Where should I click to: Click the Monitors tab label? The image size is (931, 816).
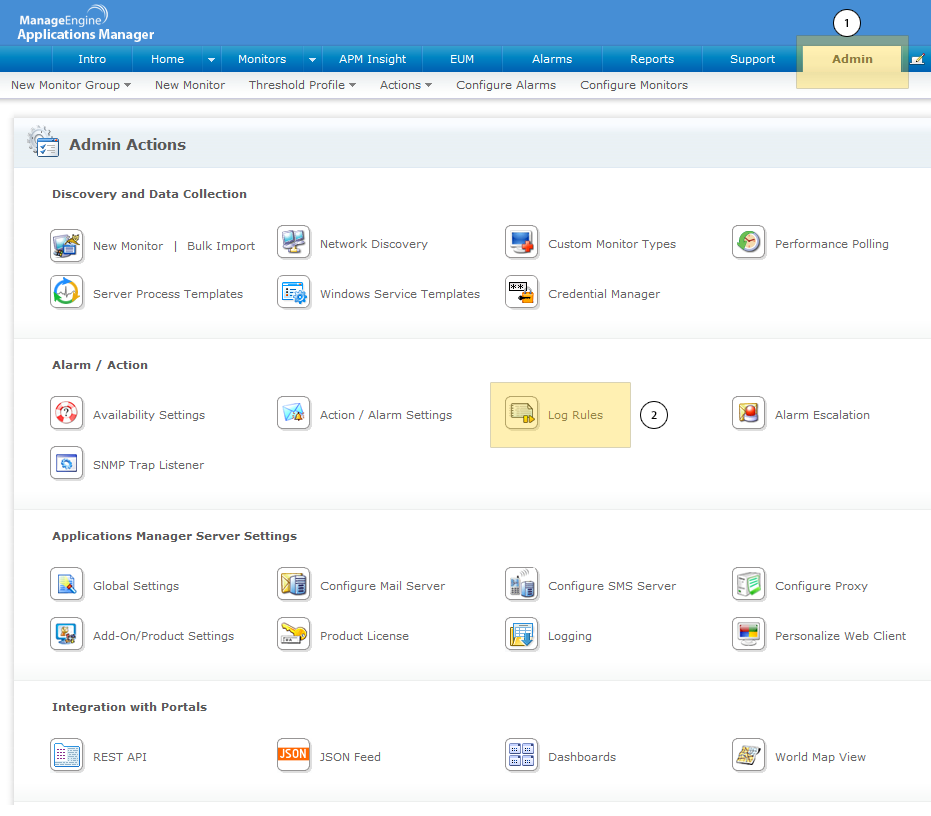pyautogui.click(x=262, y=59)
